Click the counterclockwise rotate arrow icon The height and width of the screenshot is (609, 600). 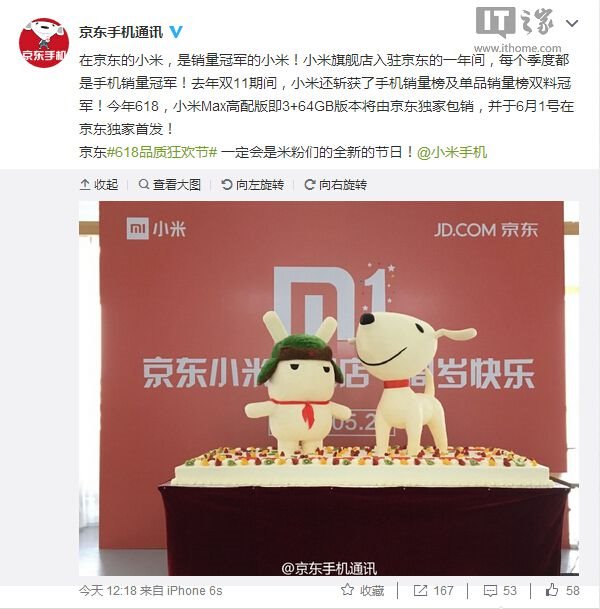click(x=226, y=184)
